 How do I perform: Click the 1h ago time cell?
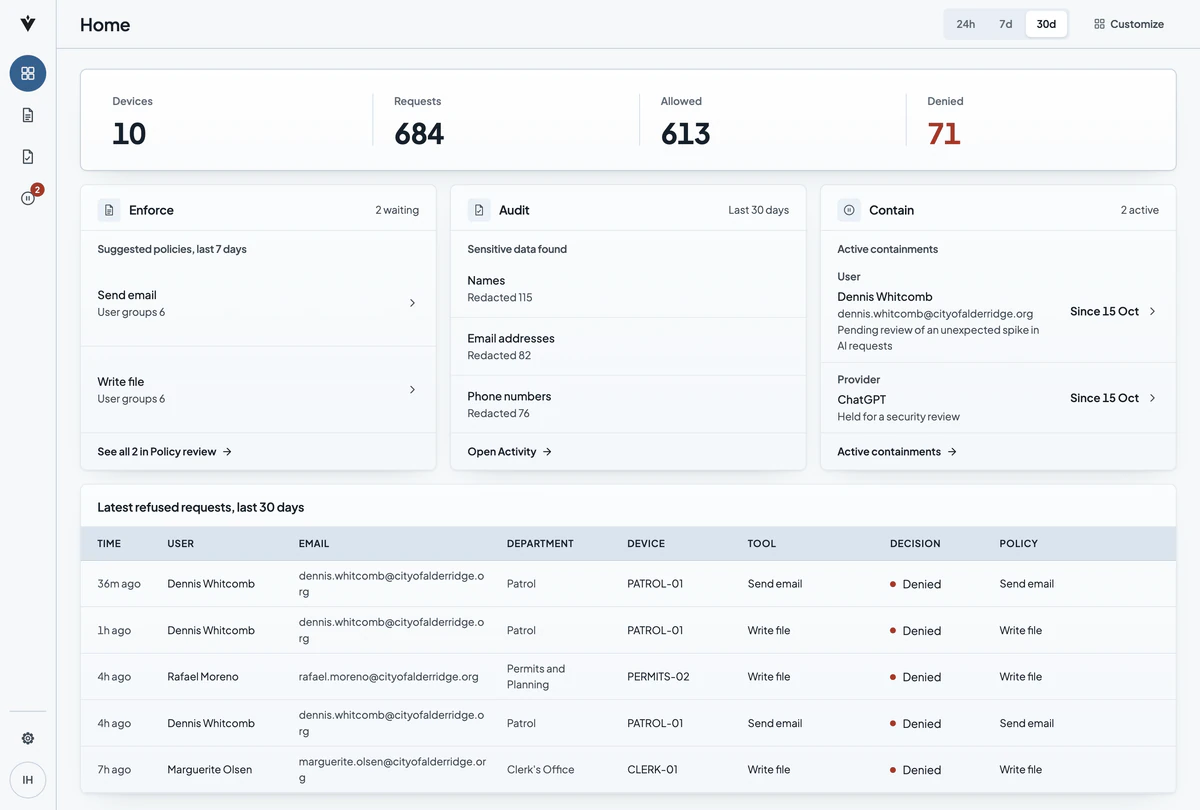click(114, 630)
